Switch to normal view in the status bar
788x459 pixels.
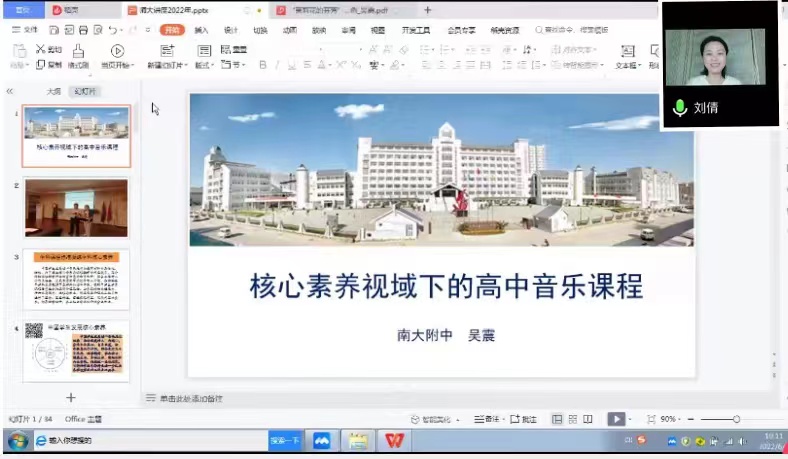(x=557, y=419)
